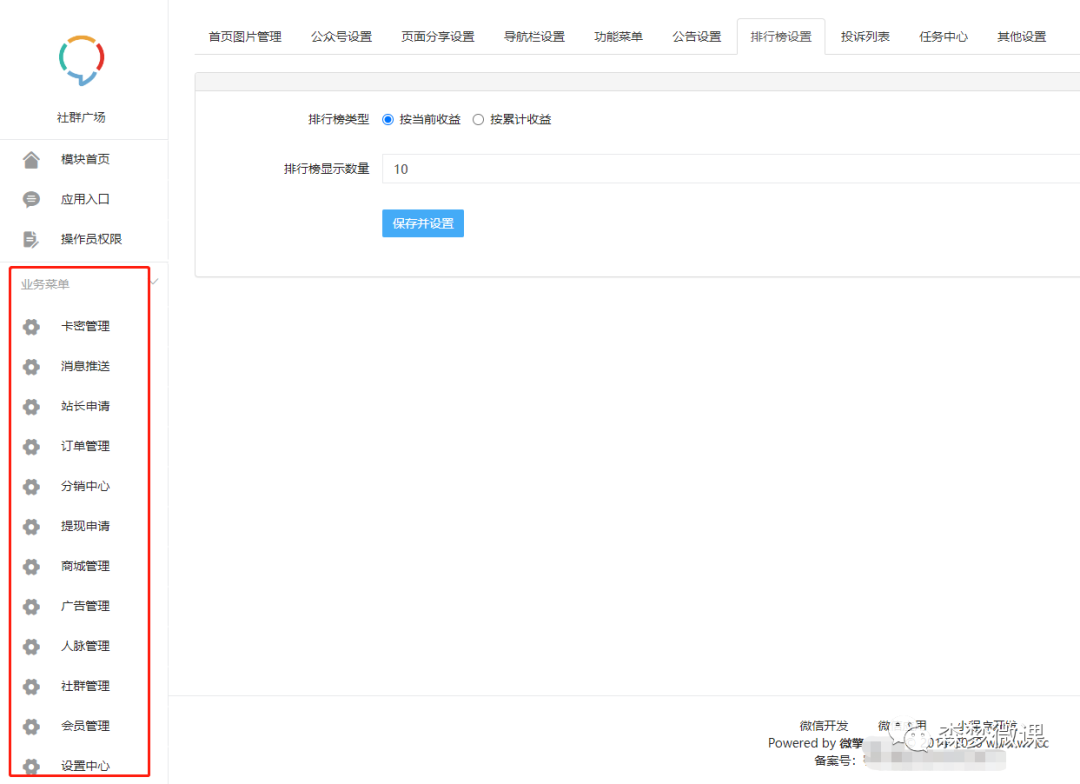Choose the 按累计收益 radio option
Viewport: 1080px width, 784px height.
point(479,119)
